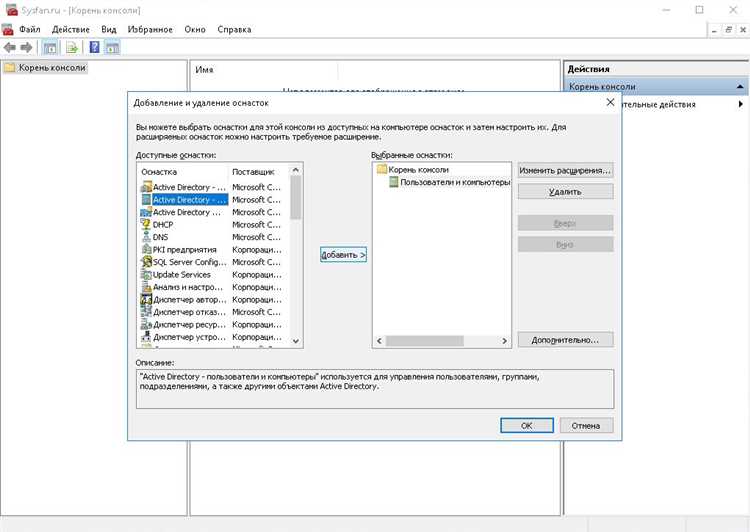The width and height of the screenshot is (750, 532).
Task: Select the DNS snap-in icon
Action: pyautogui.click(x=146, y=237)
